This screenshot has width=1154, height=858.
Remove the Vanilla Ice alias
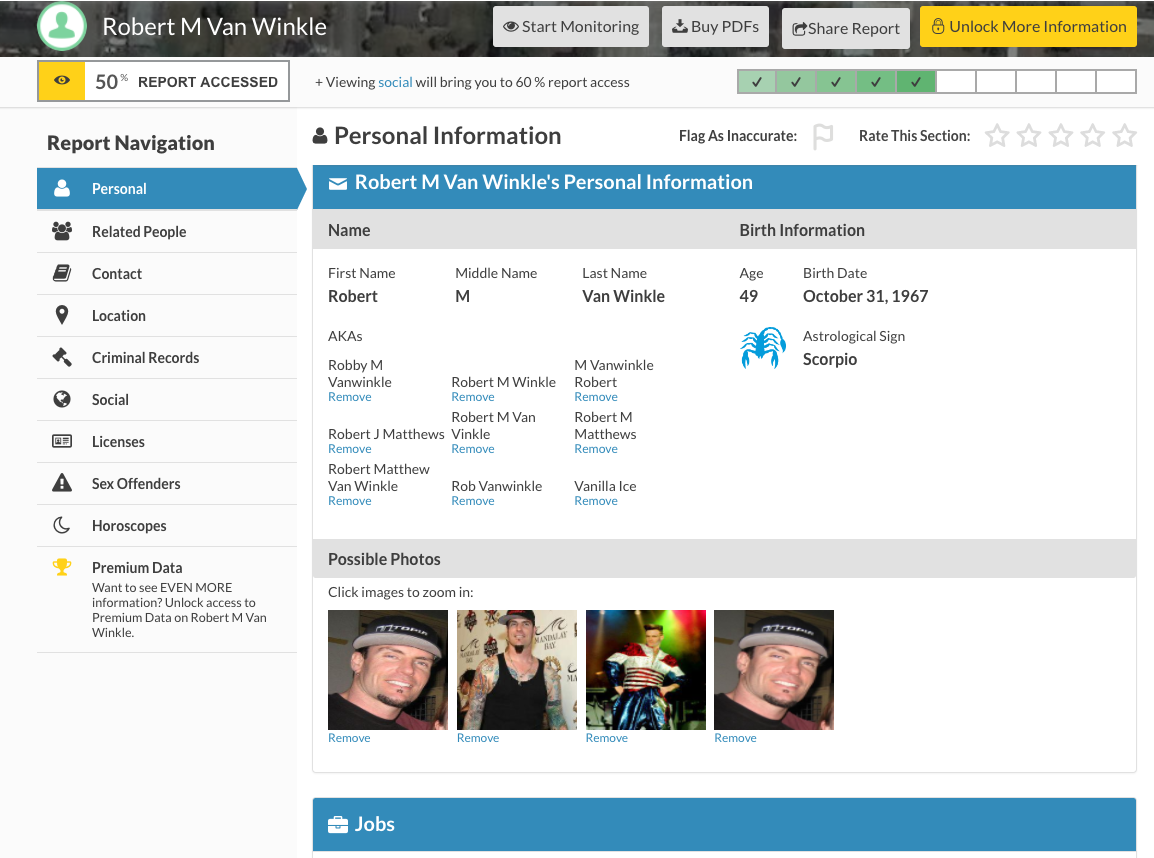pyautogui.click(x=596, y=501)
